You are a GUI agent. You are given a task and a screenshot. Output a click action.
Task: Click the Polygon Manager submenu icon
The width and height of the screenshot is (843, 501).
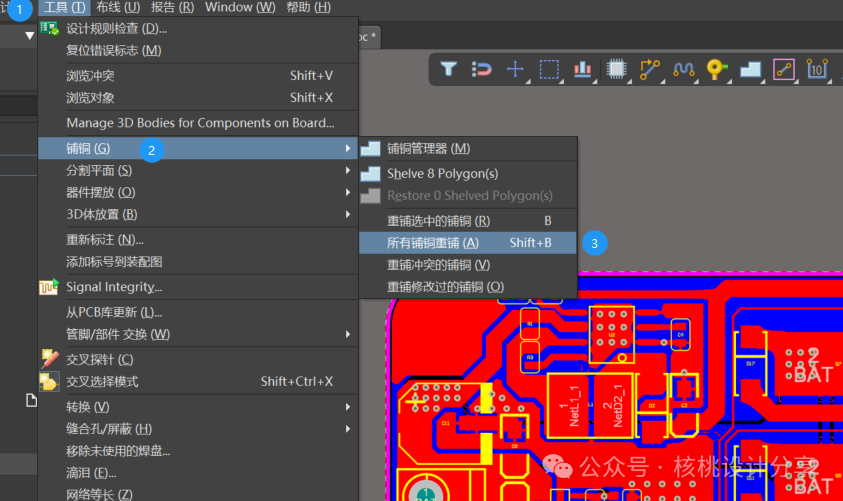(x=370, y=148)
